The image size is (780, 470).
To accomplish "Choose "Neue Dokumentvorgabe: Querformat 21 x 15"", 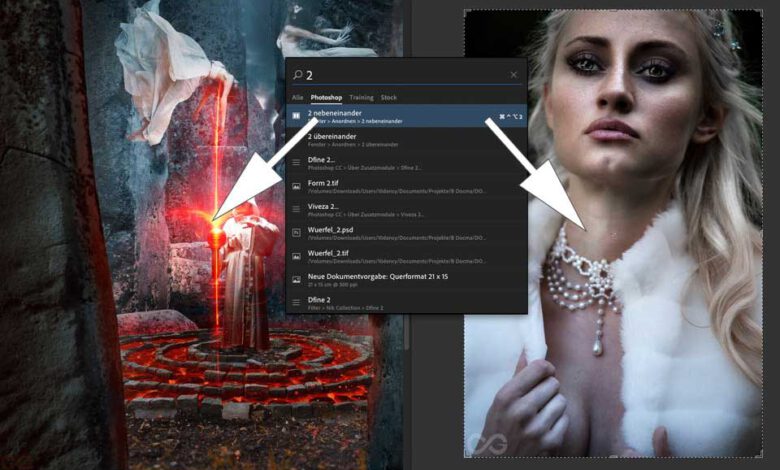I will [406, 280].
